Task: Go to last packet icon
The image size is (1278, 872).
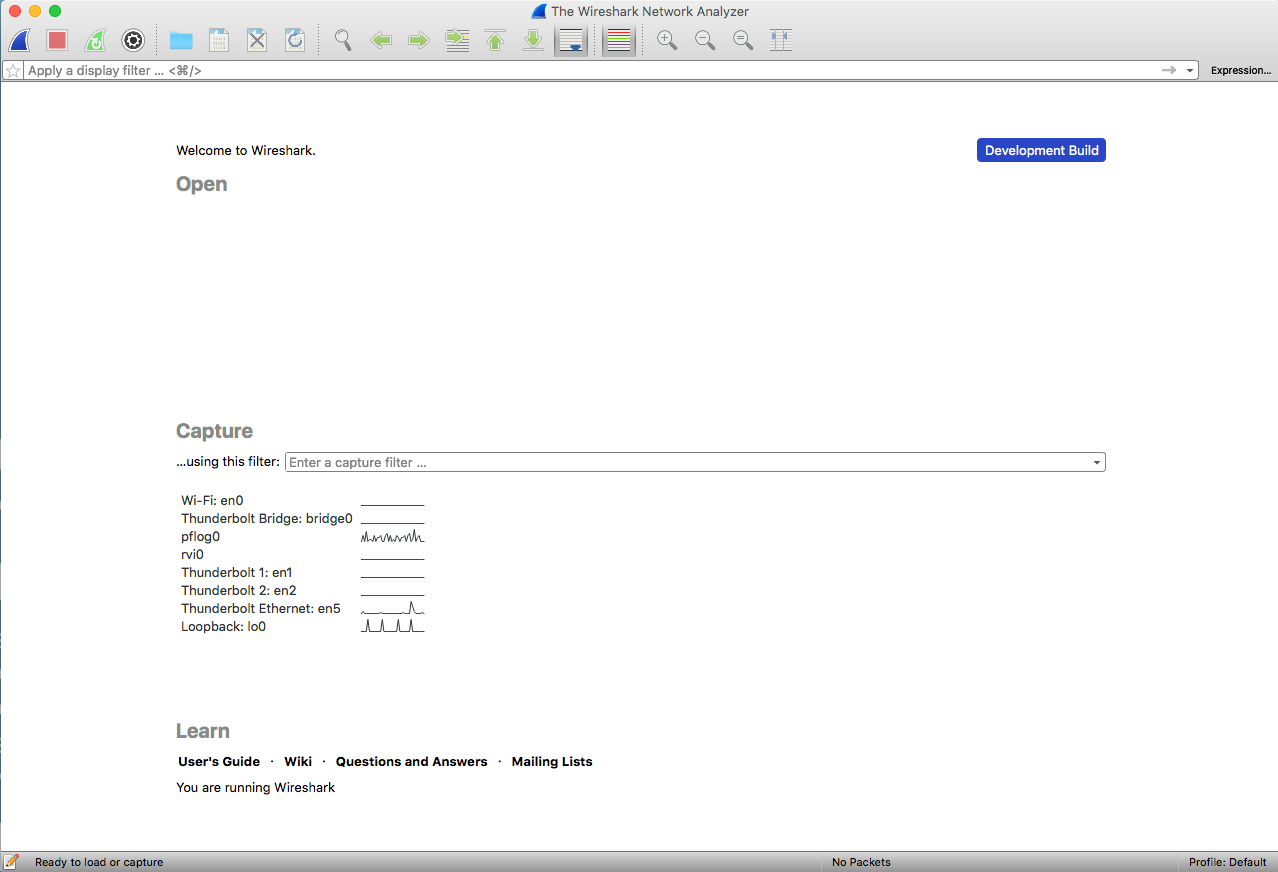Action: (x=533, y=40)
